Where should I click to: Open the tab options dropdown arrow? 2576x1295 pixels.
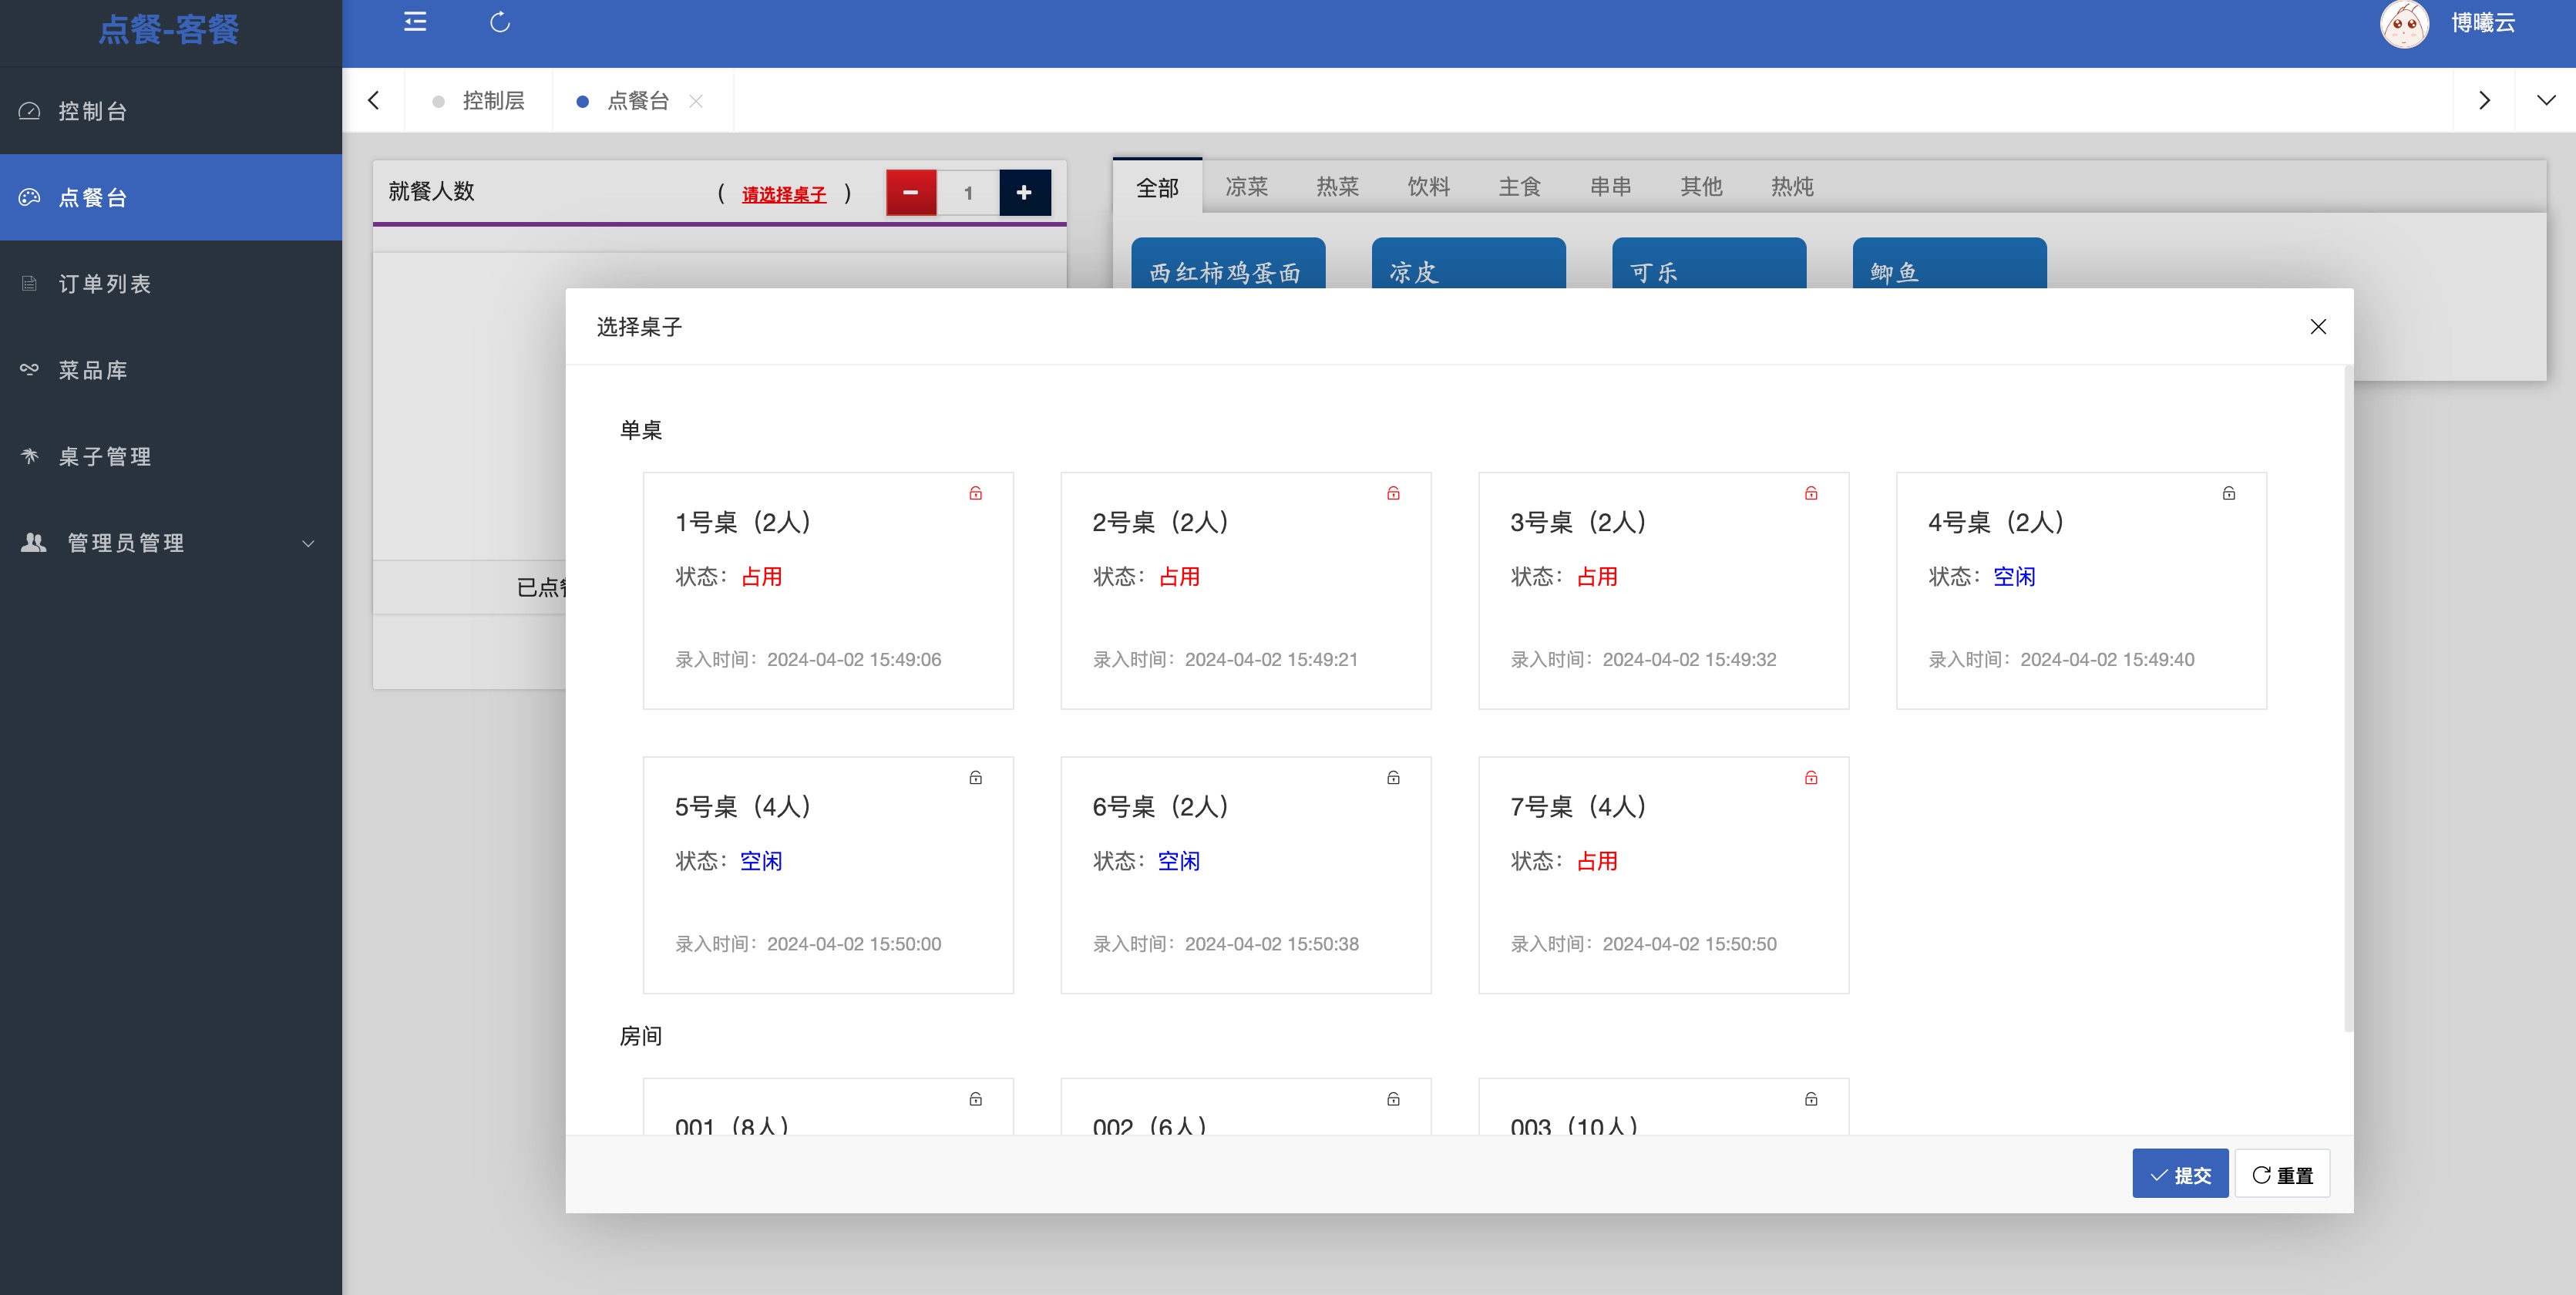pos(2546,100)
